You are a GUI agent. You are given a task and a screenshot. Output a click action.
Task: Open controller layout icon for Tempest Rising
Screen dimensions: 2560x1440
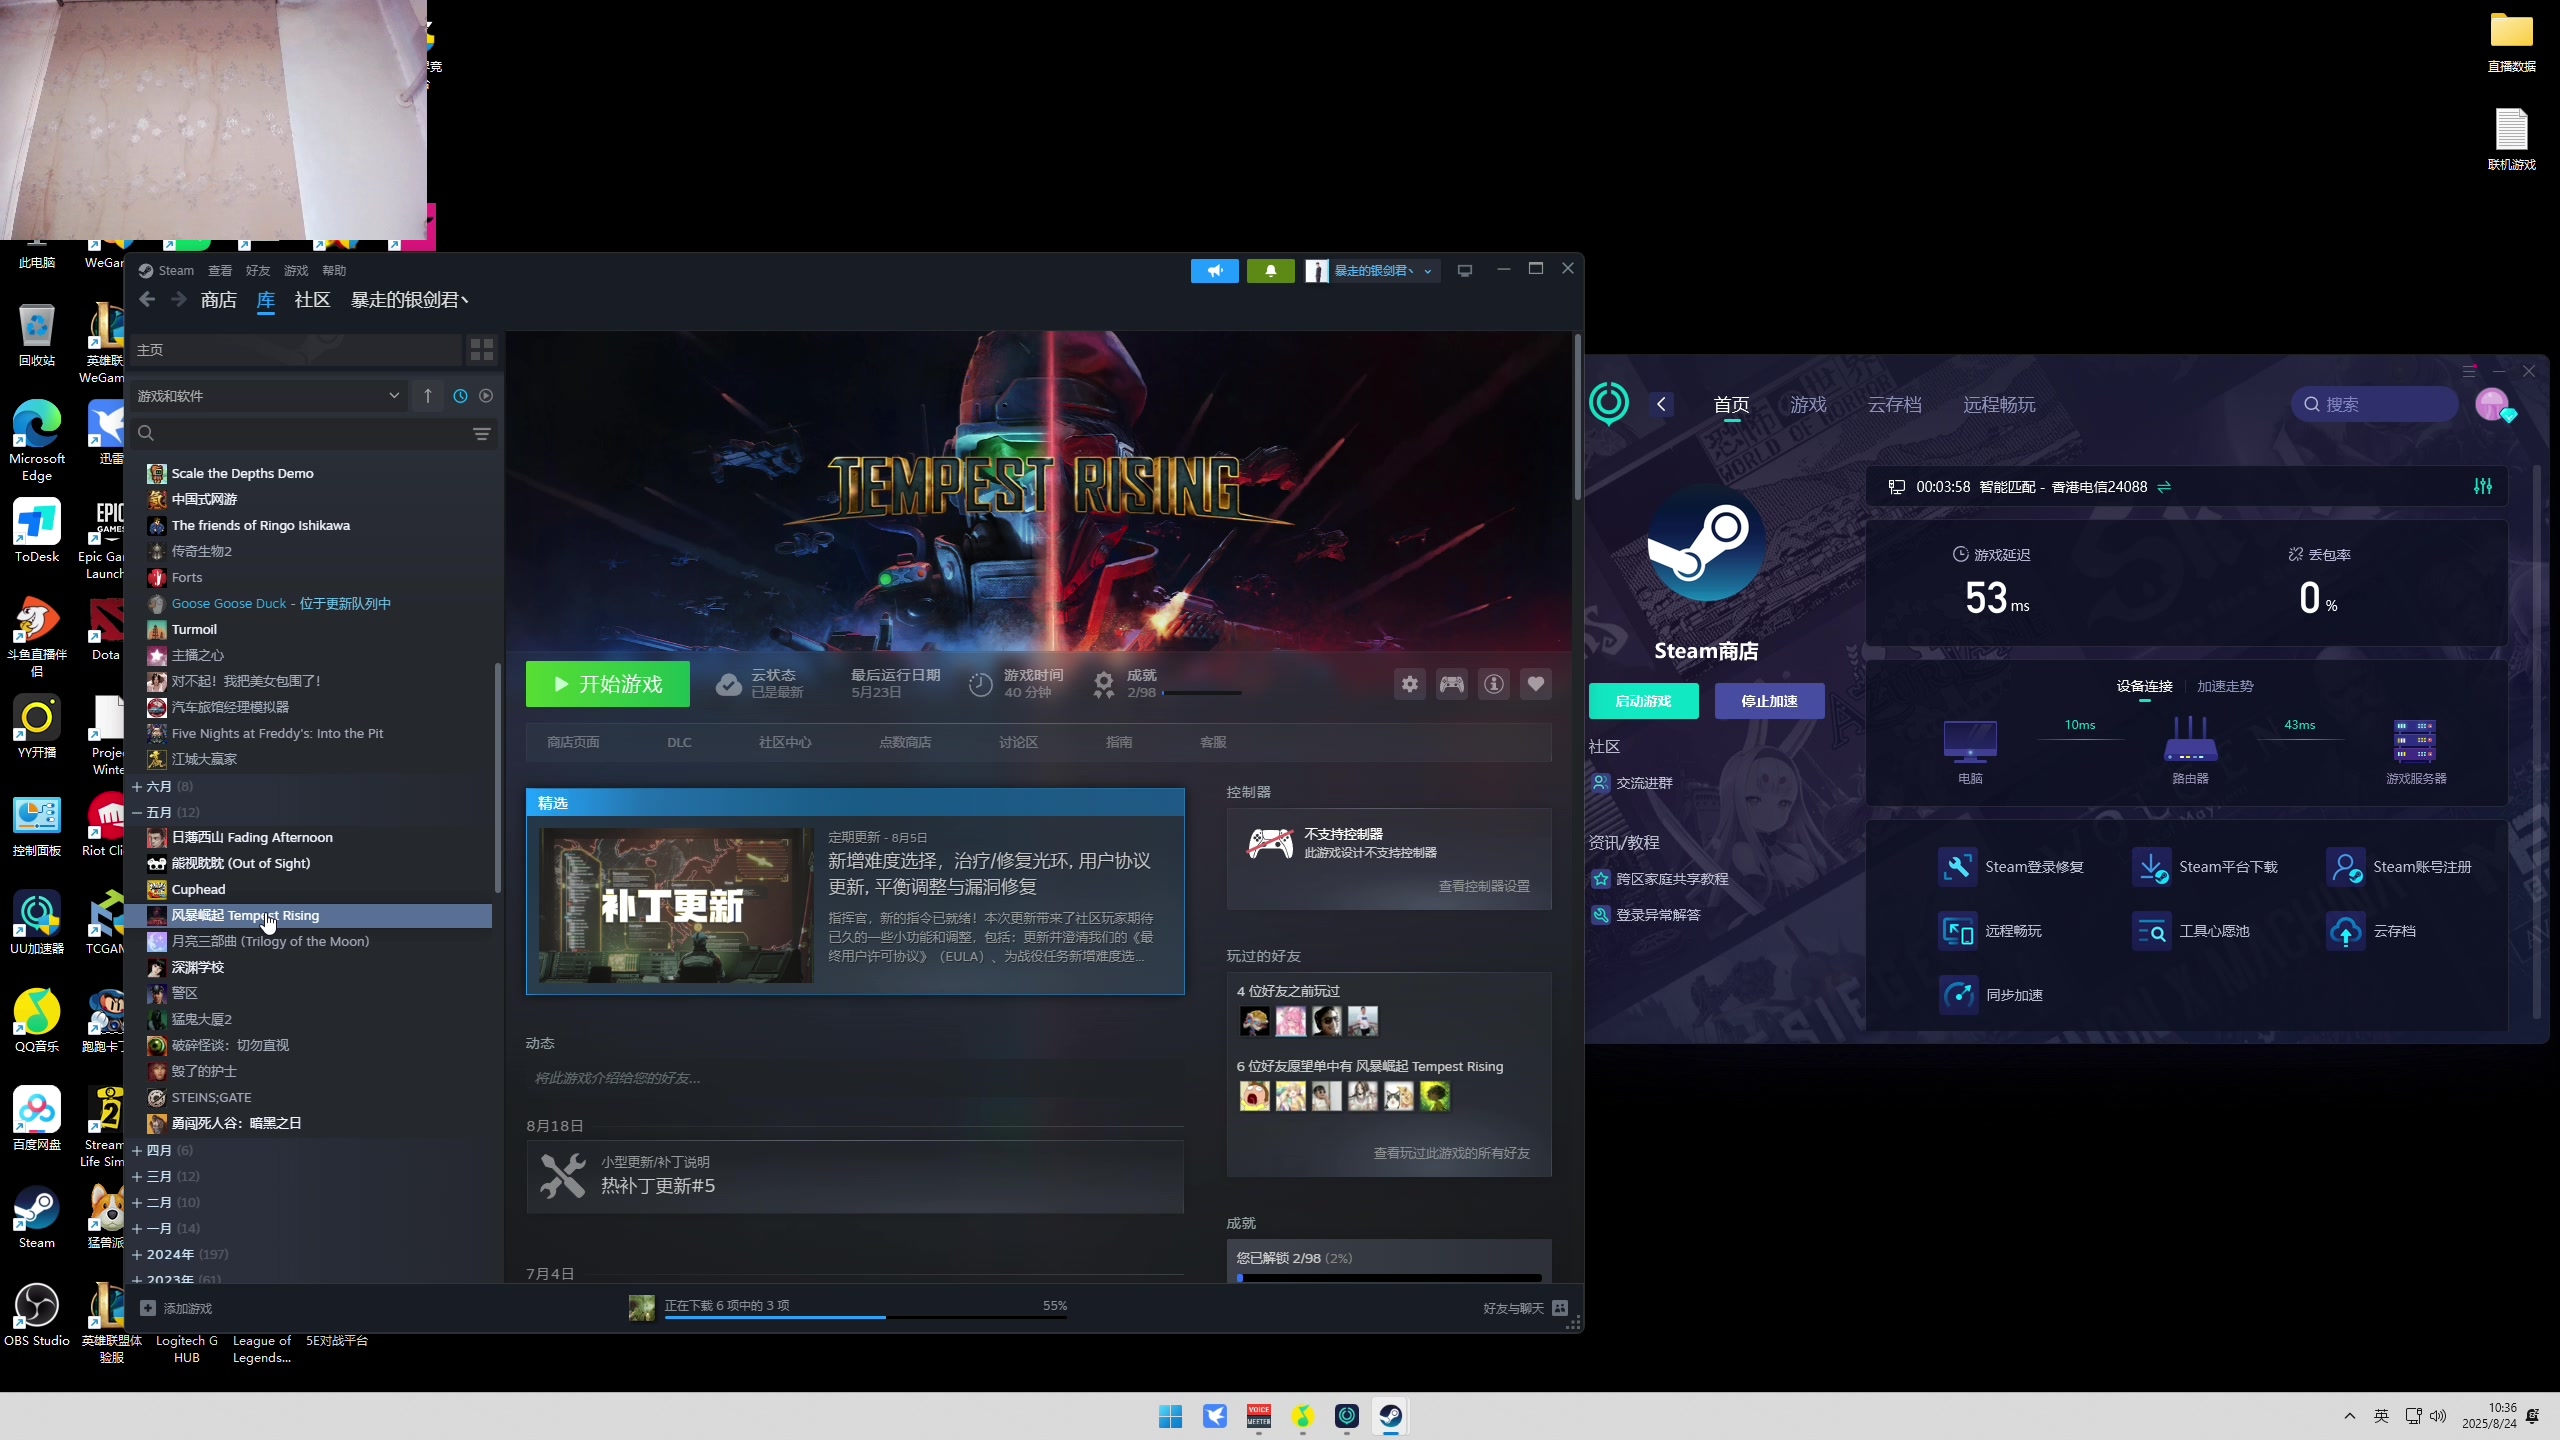(1452, 684)
